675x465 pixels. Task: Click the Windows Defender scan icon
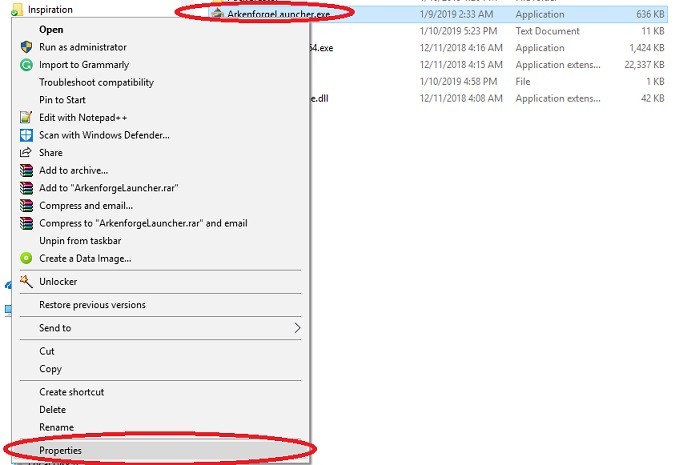click(x=26, y=135)
